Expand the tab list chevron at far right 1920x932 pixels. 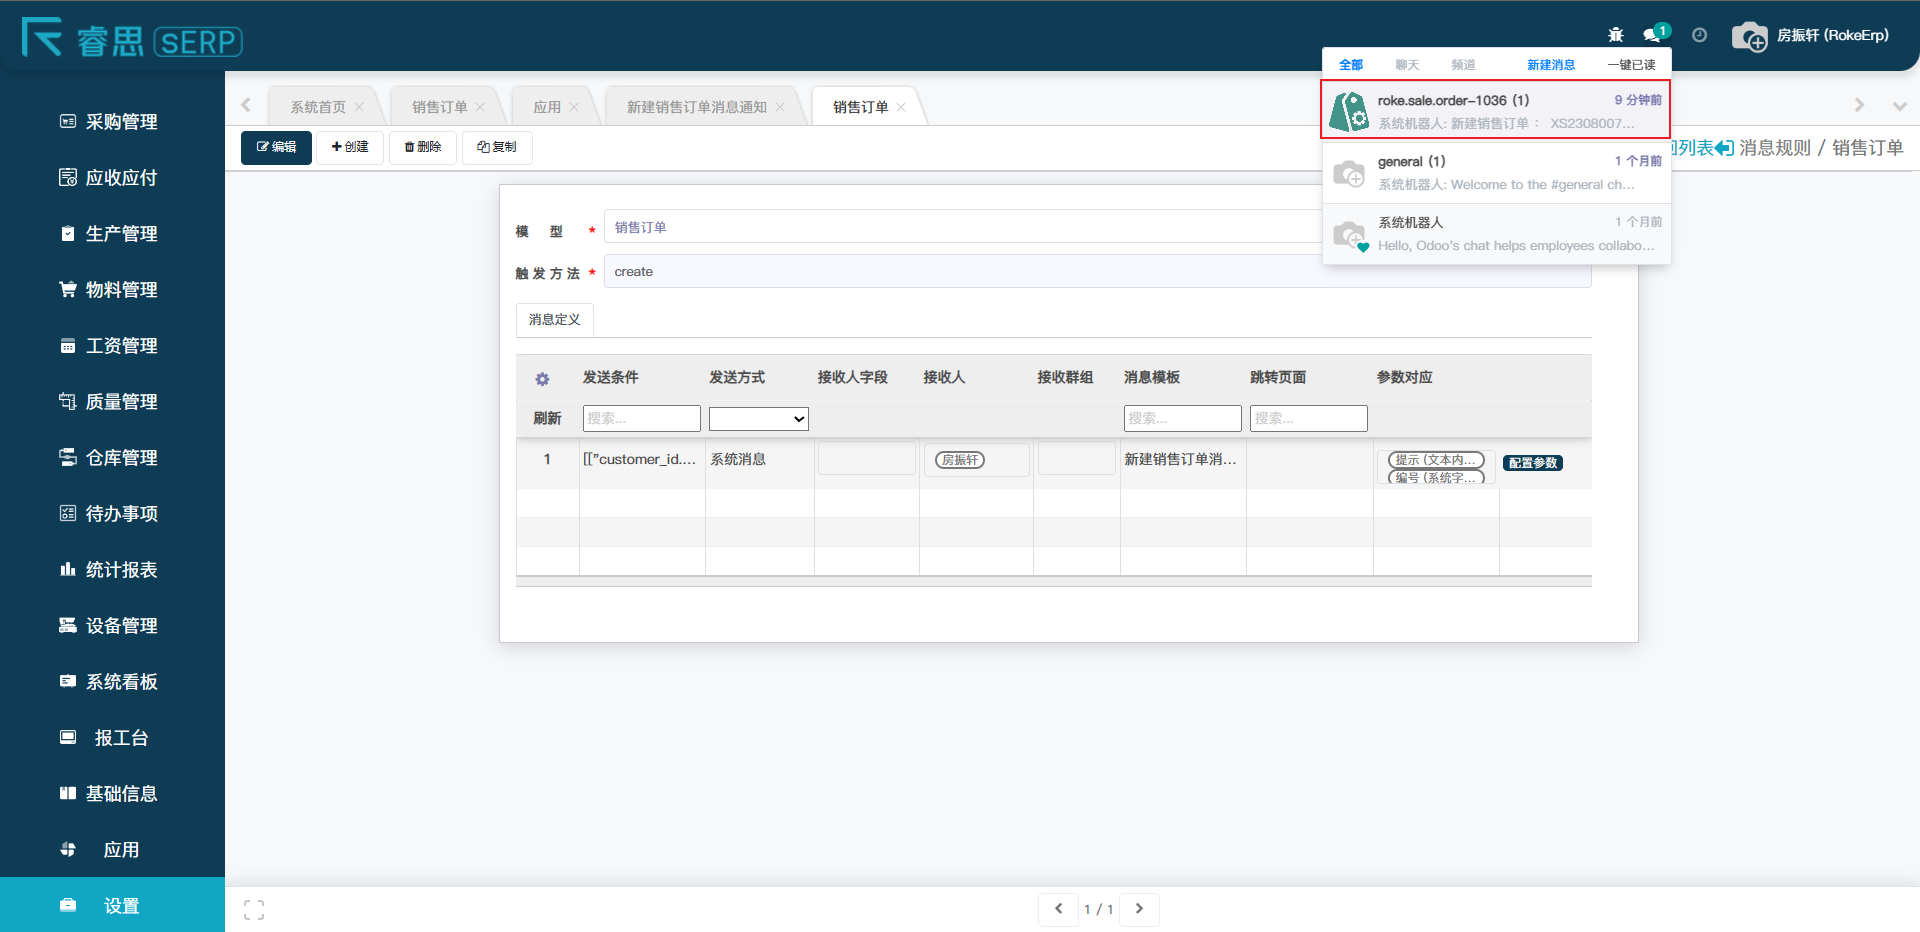click(1899, 106)
